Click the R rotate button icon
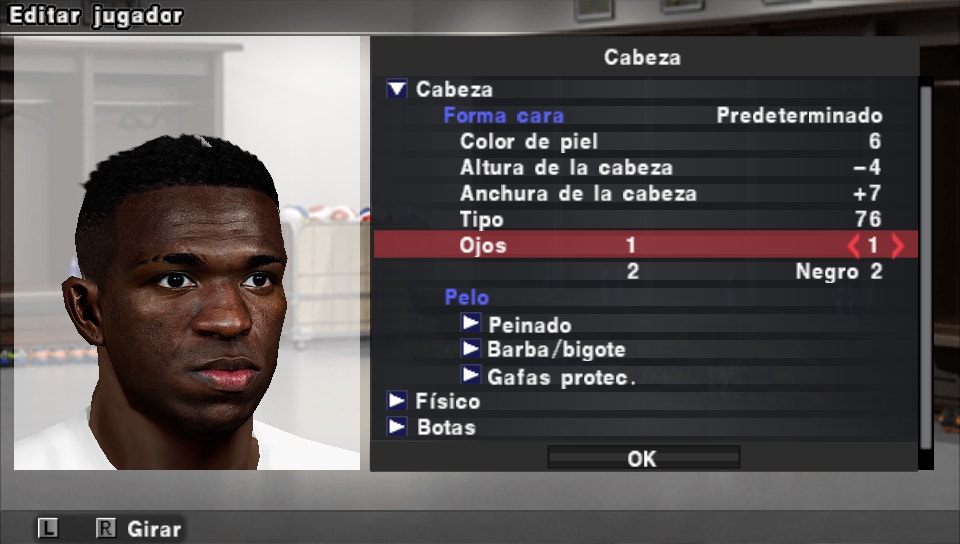 106,528
